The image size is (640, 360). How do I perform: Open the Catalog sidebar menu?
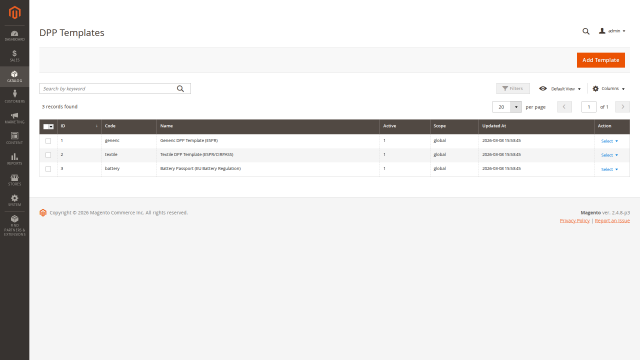click(x=14, y=76)
